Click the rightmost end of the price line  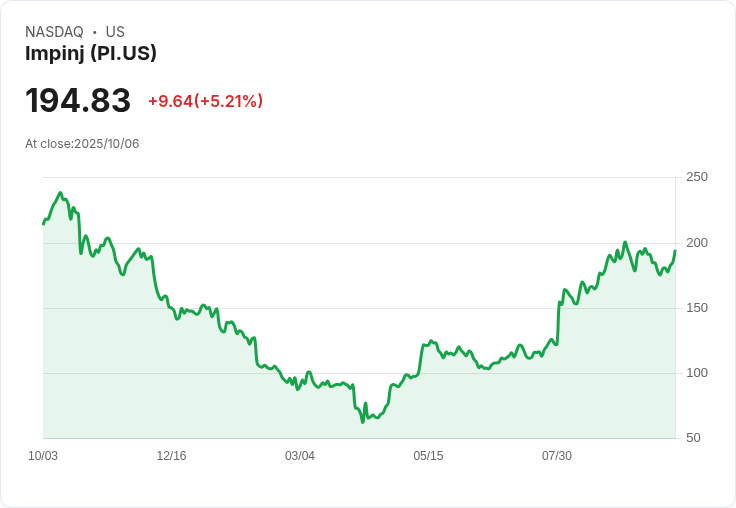click(675, 251)
